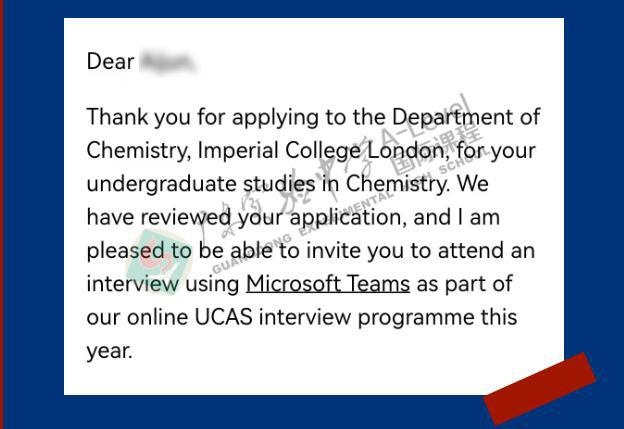This screenshot has width=624, height=429.
Task: Select the word "application," in the letter
Action: tap(348, 218)
